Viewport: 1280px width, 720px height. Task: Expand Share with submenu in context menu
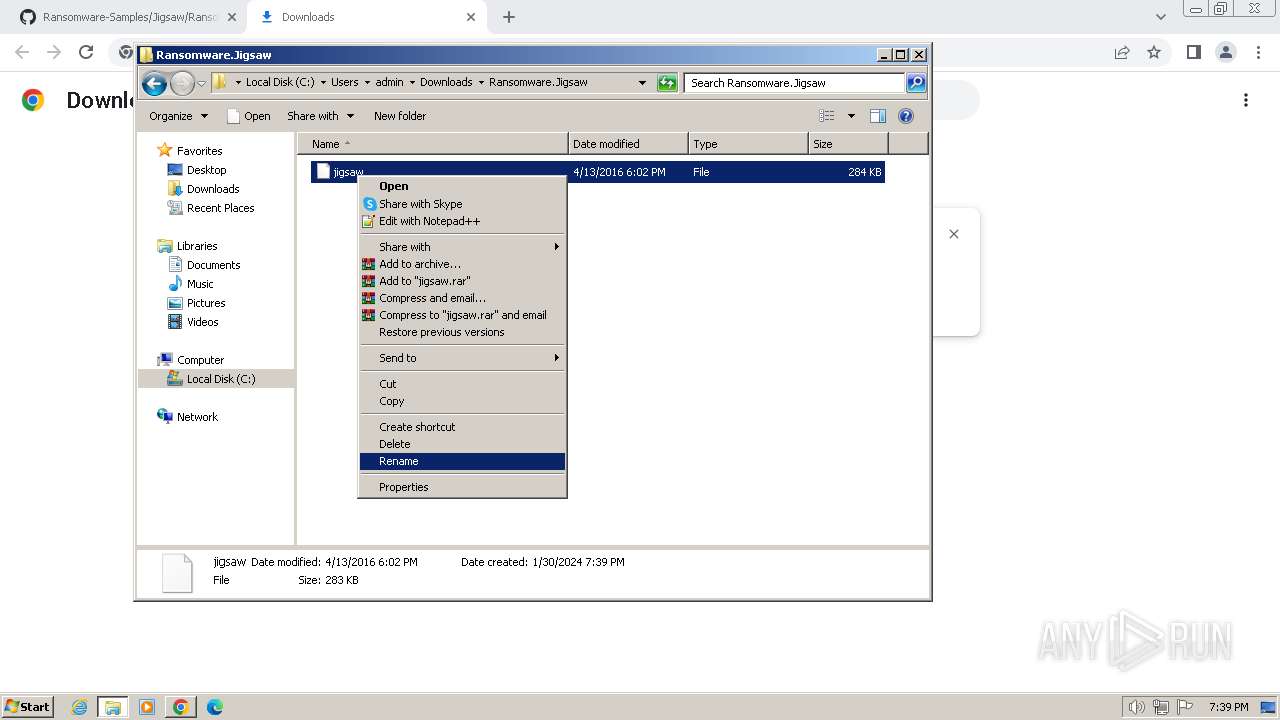coord(462,247)
